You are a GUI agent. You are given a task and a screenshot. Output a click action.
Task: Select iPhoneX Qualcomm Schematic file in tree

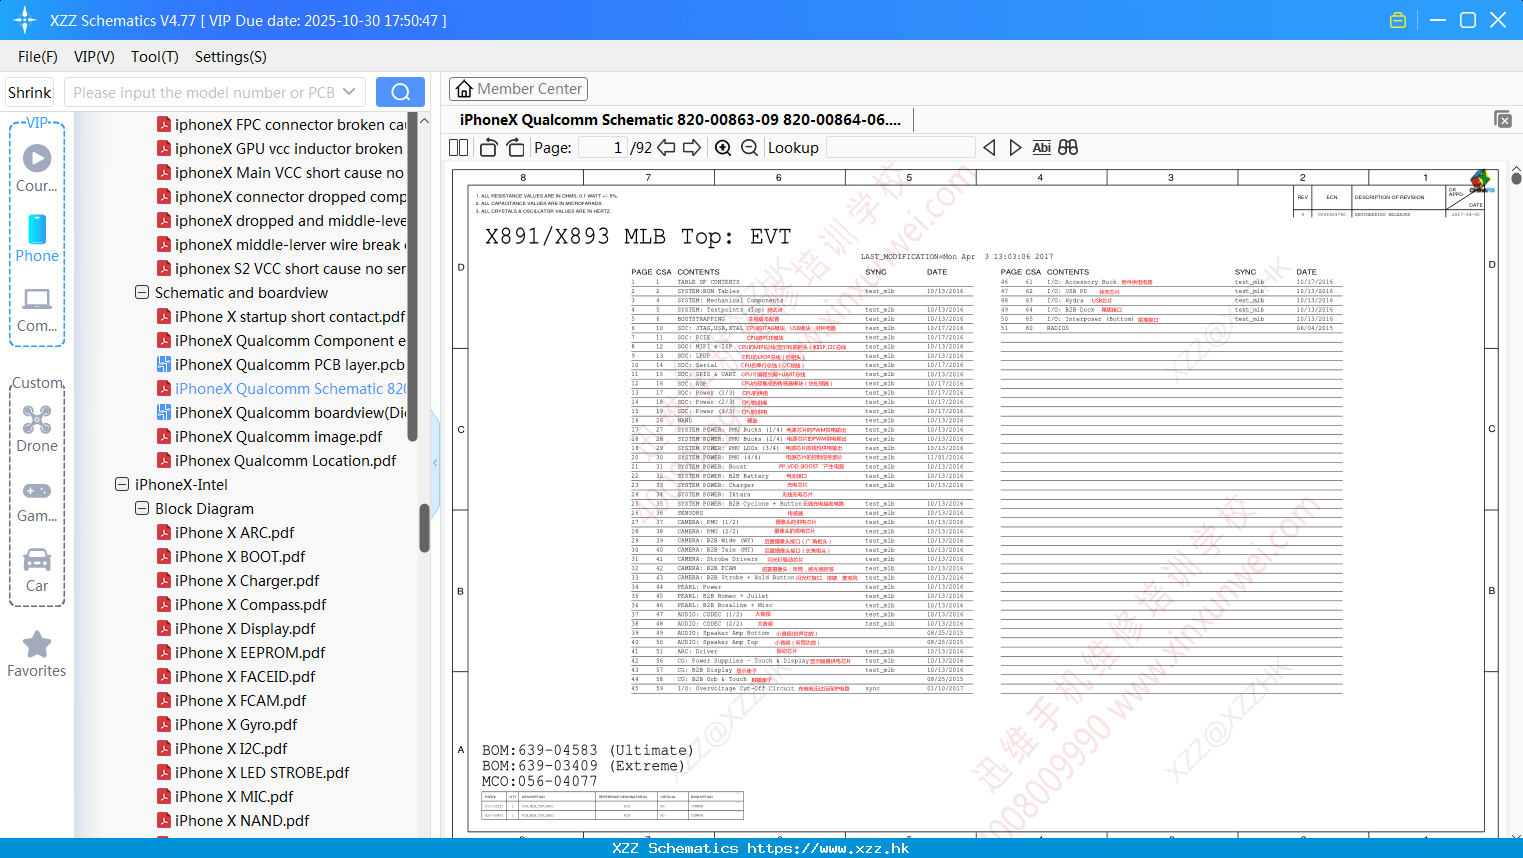[281, 389]
